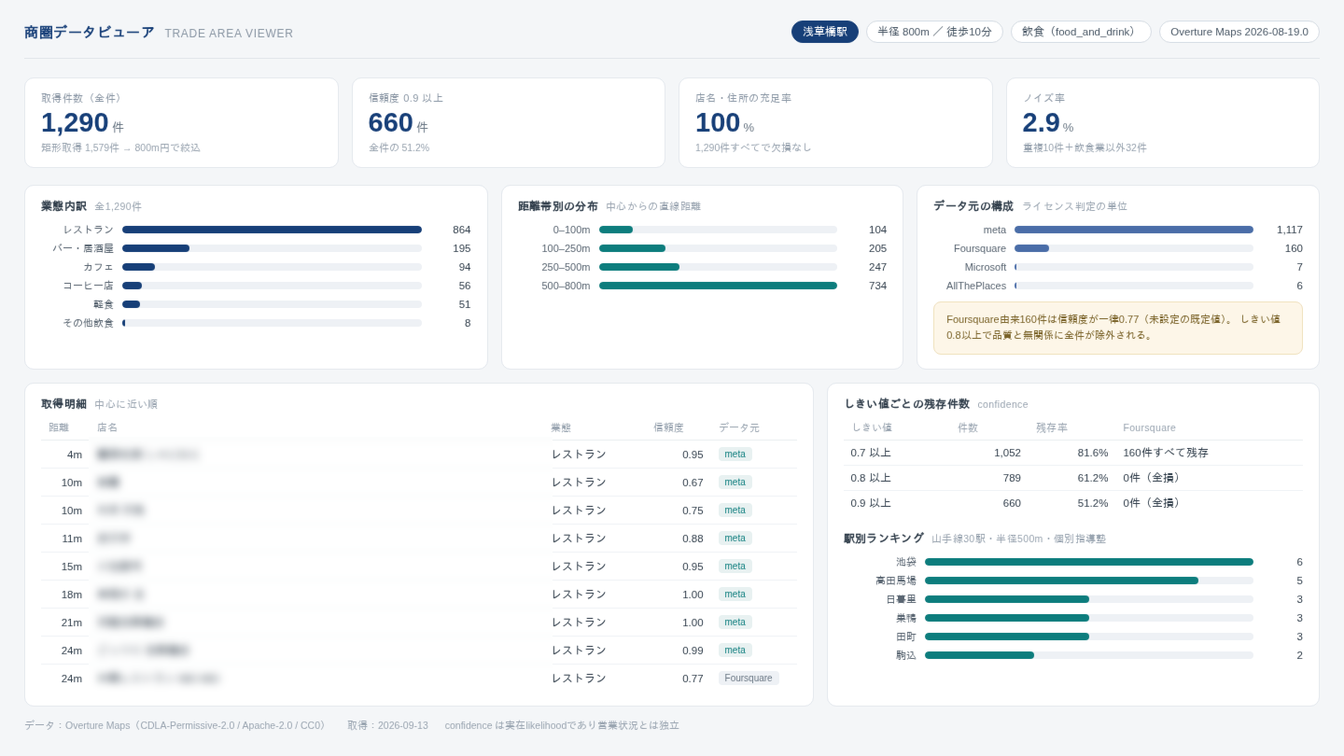Click the Foursquare tag in the last table row

coord(748,678)
